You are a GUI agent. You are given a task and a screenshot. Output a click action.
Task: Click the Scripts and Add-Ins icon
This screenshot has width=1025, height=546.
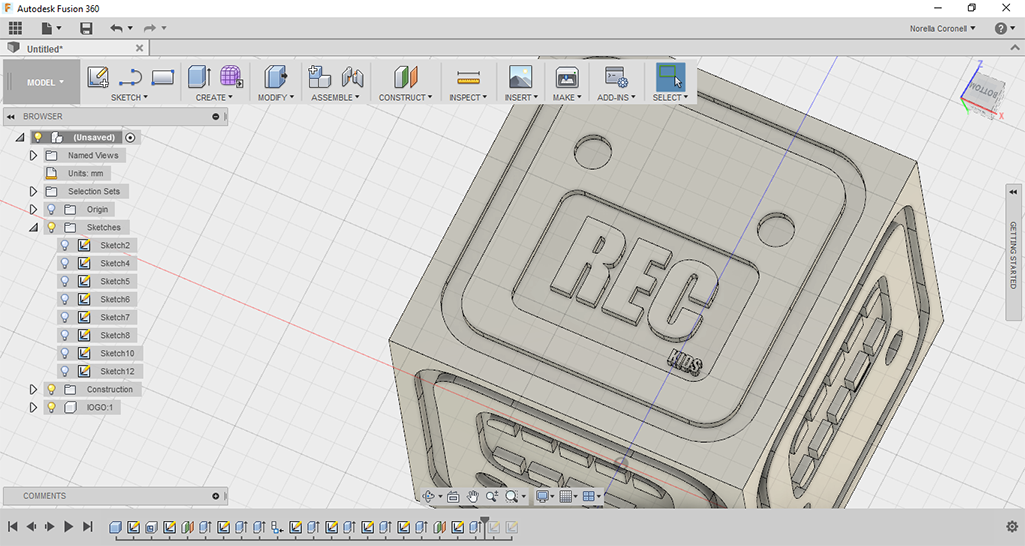pos(616,77)
